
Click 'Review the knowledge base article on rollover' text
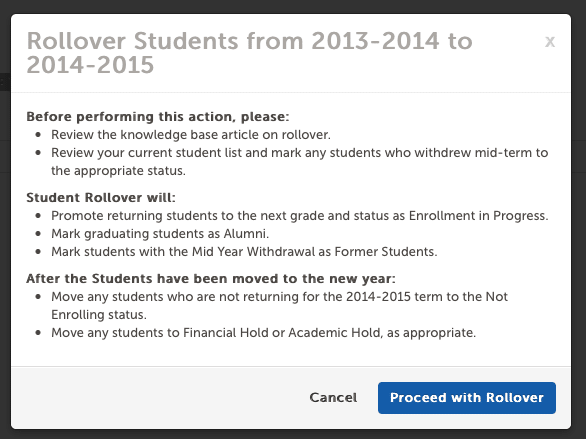[191, 135]
